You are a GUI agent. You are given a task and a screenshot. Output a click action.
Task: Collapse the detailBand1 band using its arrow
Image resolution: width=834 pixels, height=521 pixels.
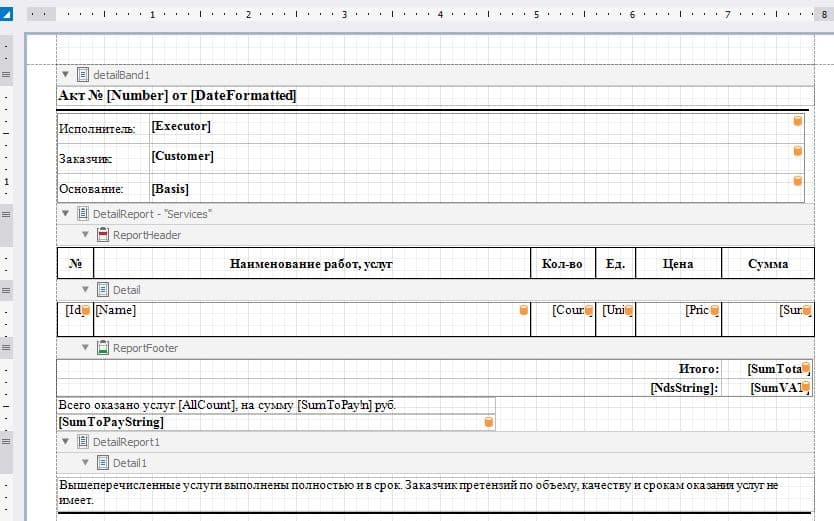pyautogui.click(x=66, y=75)
